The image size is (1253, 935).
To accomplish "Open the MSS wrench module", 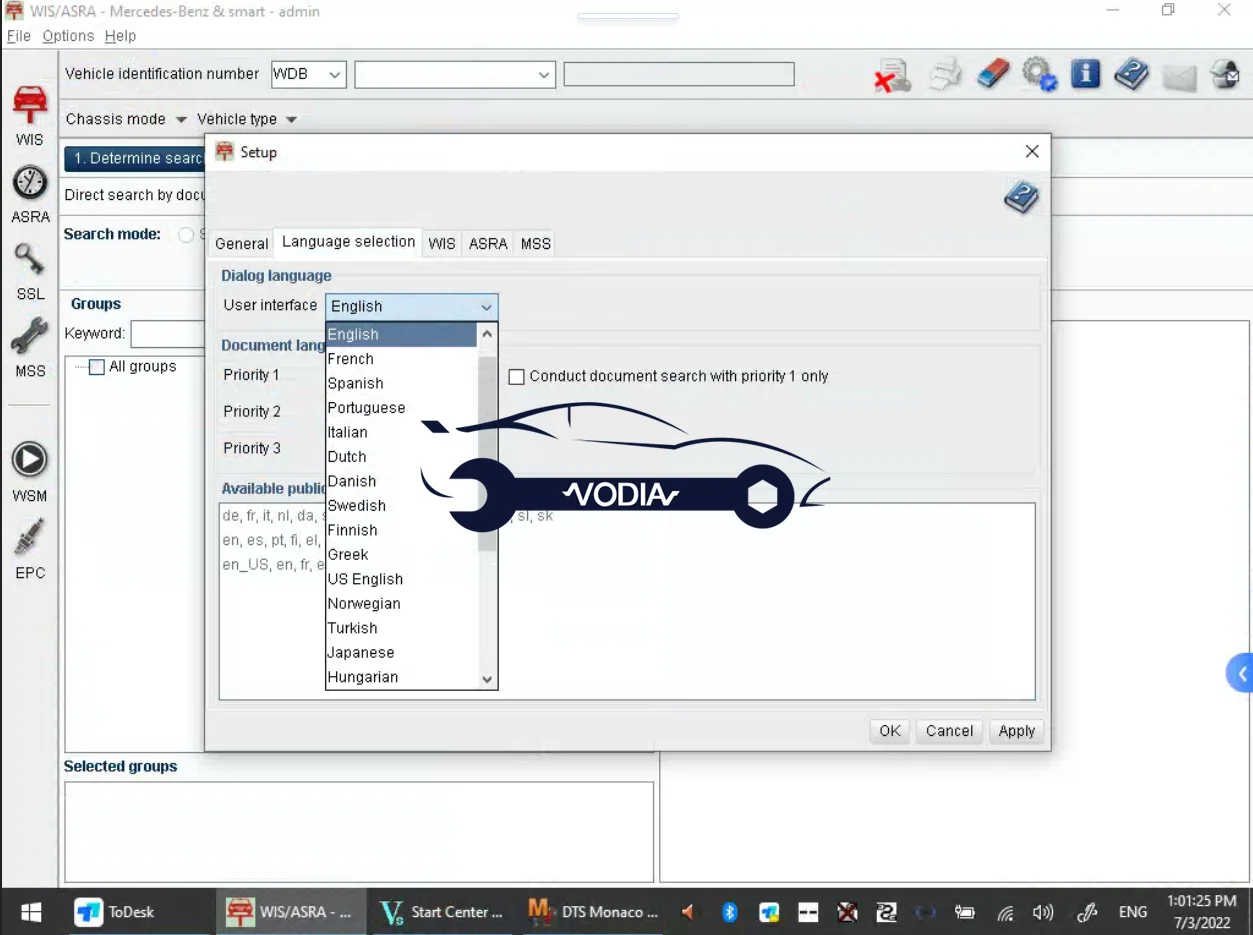I will pyautogui.click(x=30, y=348).
